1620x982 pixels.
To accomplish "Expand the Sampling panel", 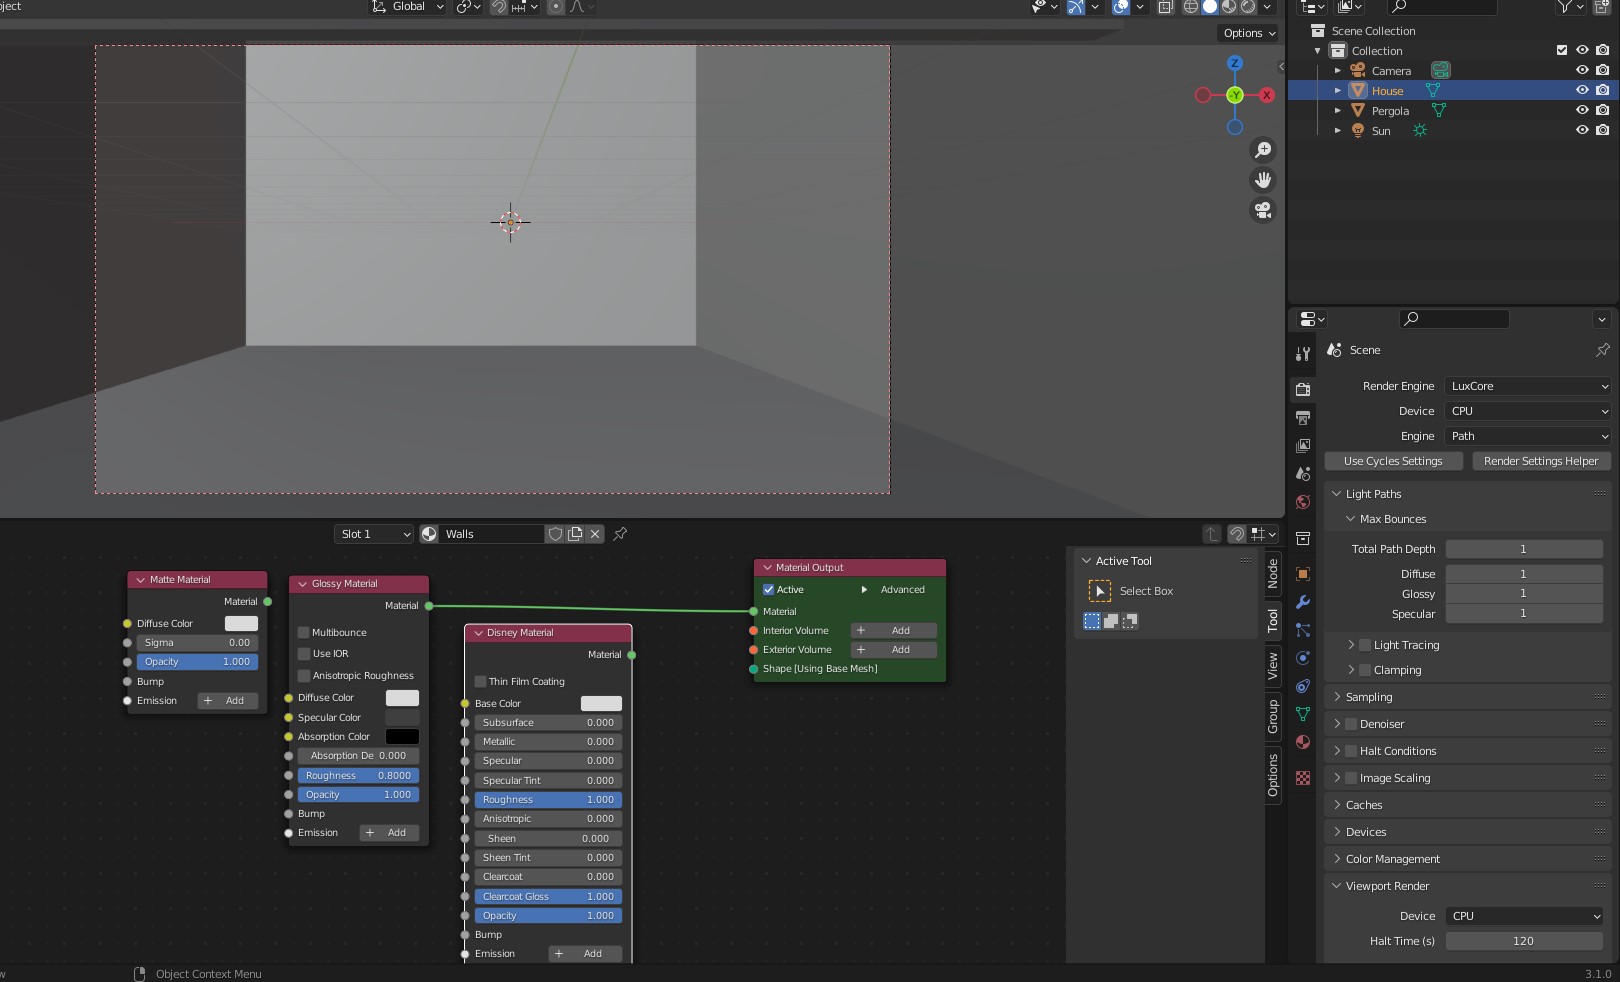I will [1369, 697].
